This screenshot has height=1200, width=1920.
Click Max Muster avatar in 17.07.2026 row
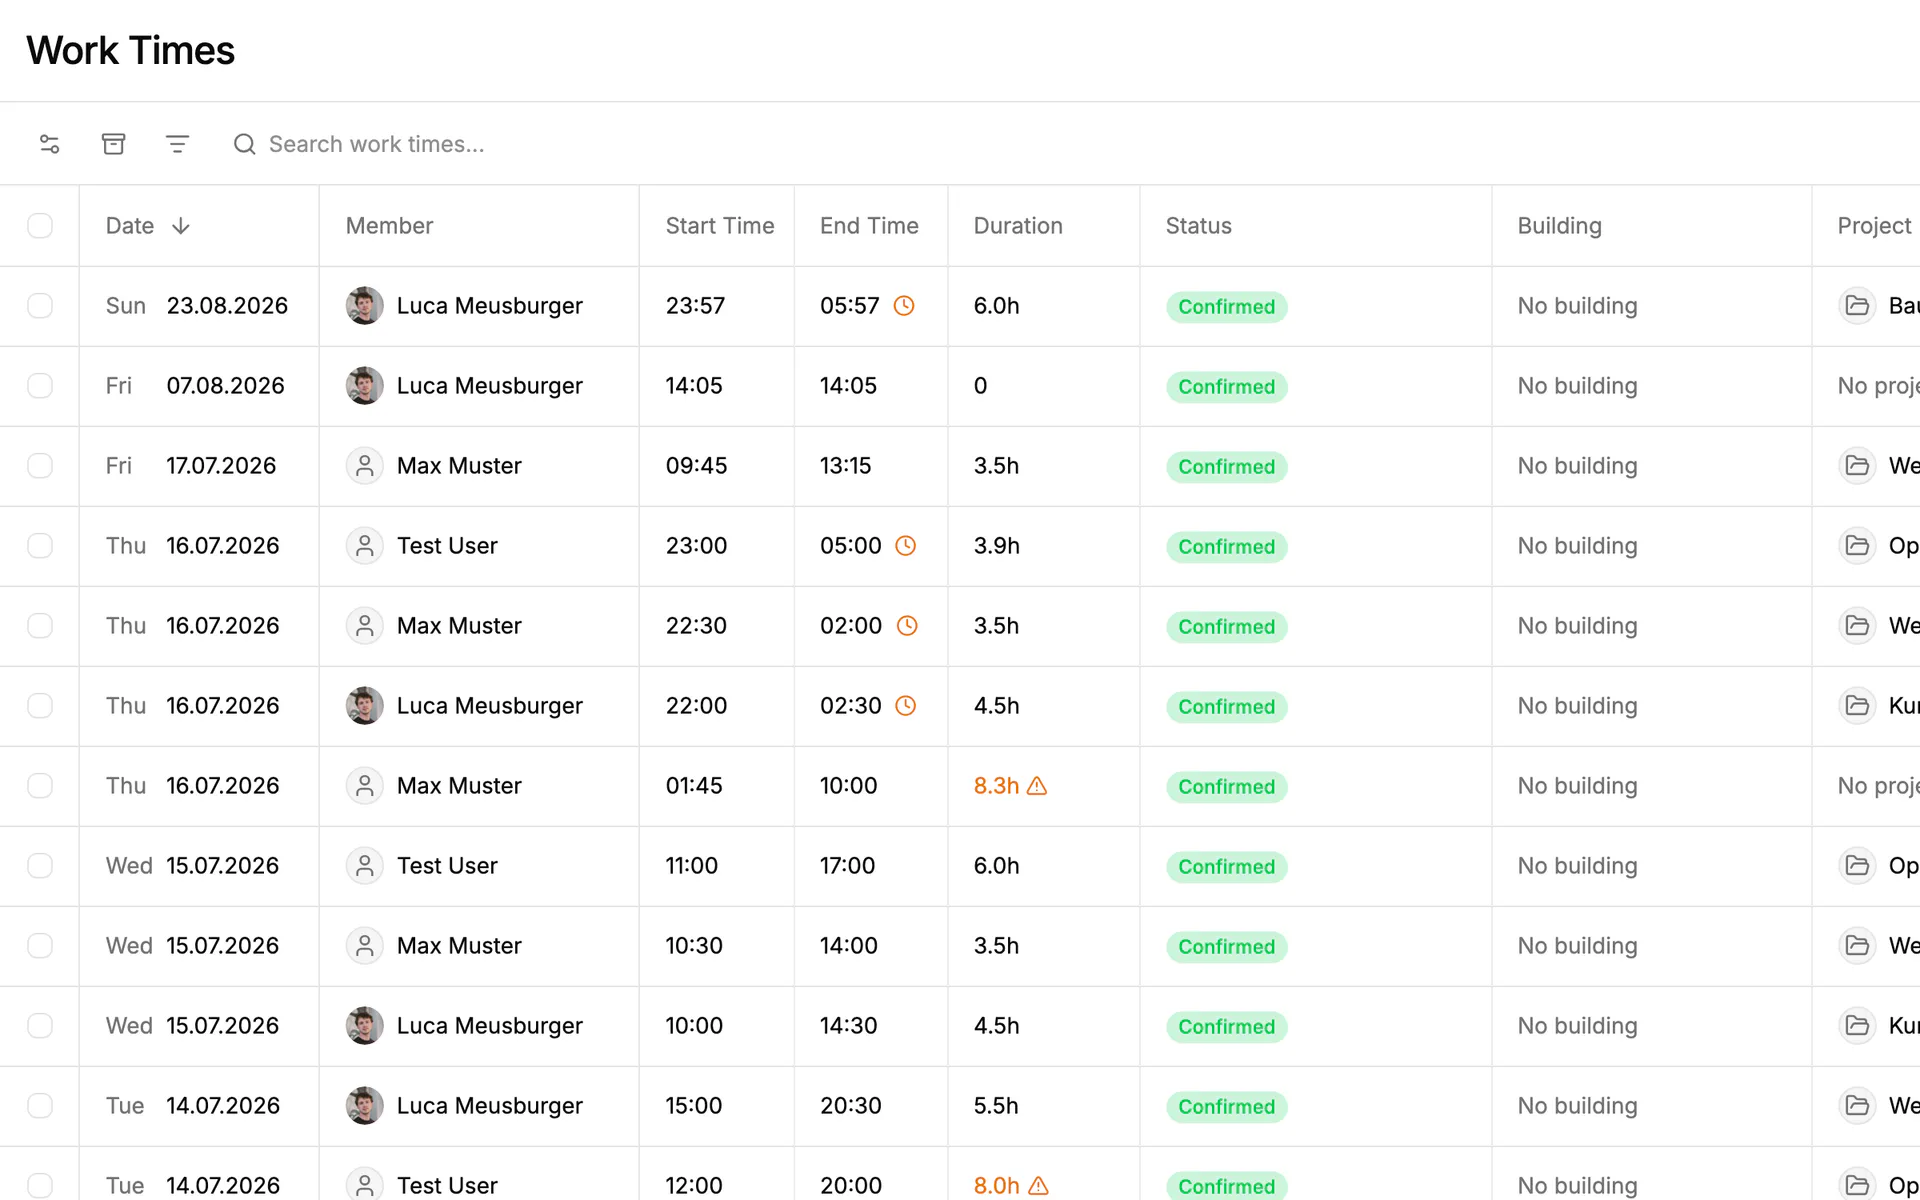(365, 466)
